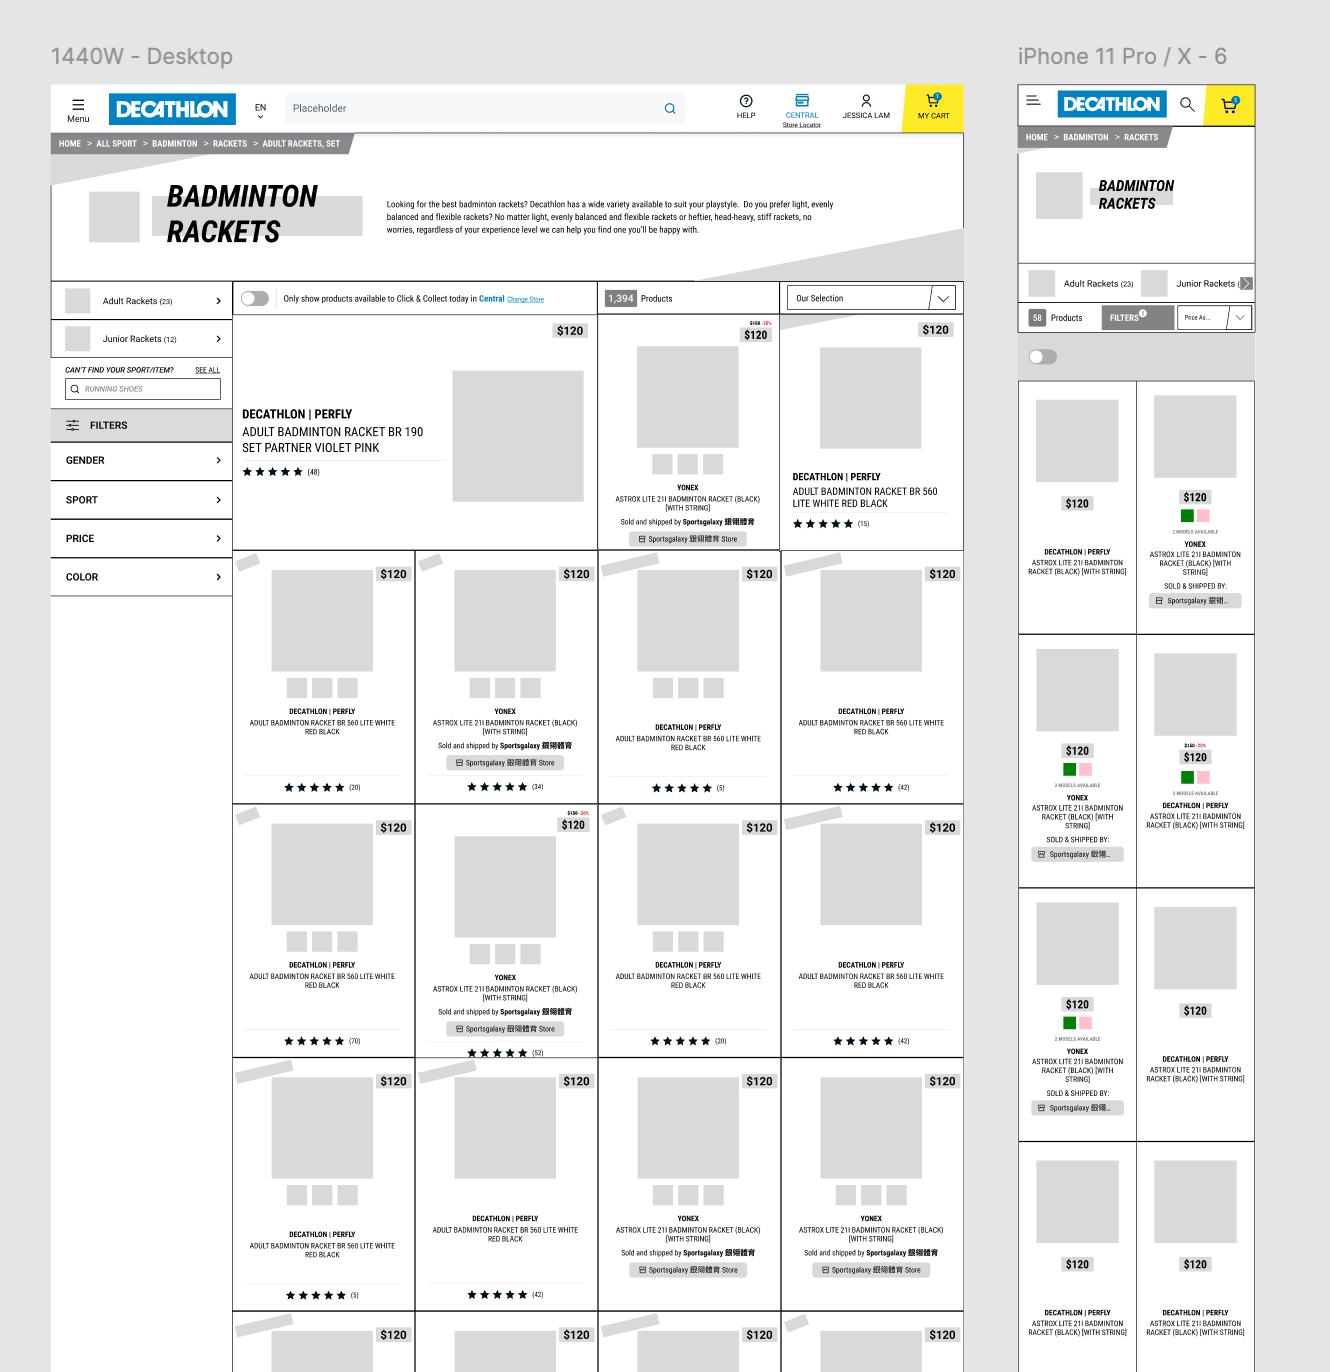Tap the iPhone FILTERS button
The height and width of the screenshot is (1372, 1330).
pos(1138,318)
